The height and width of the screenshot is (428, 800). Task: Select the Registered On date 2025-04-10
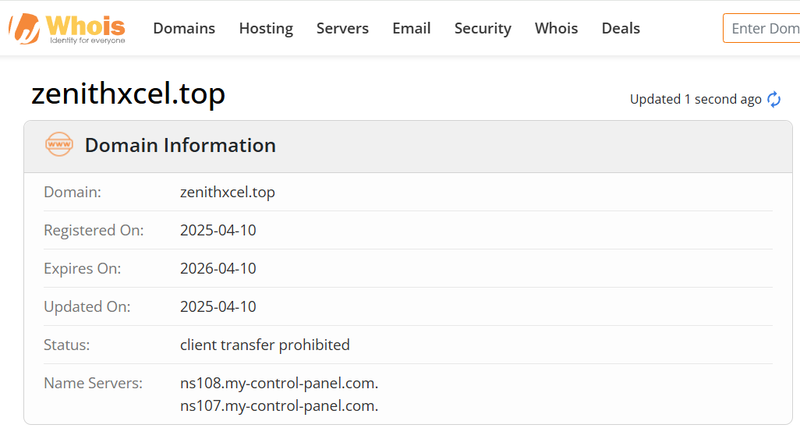218,230
